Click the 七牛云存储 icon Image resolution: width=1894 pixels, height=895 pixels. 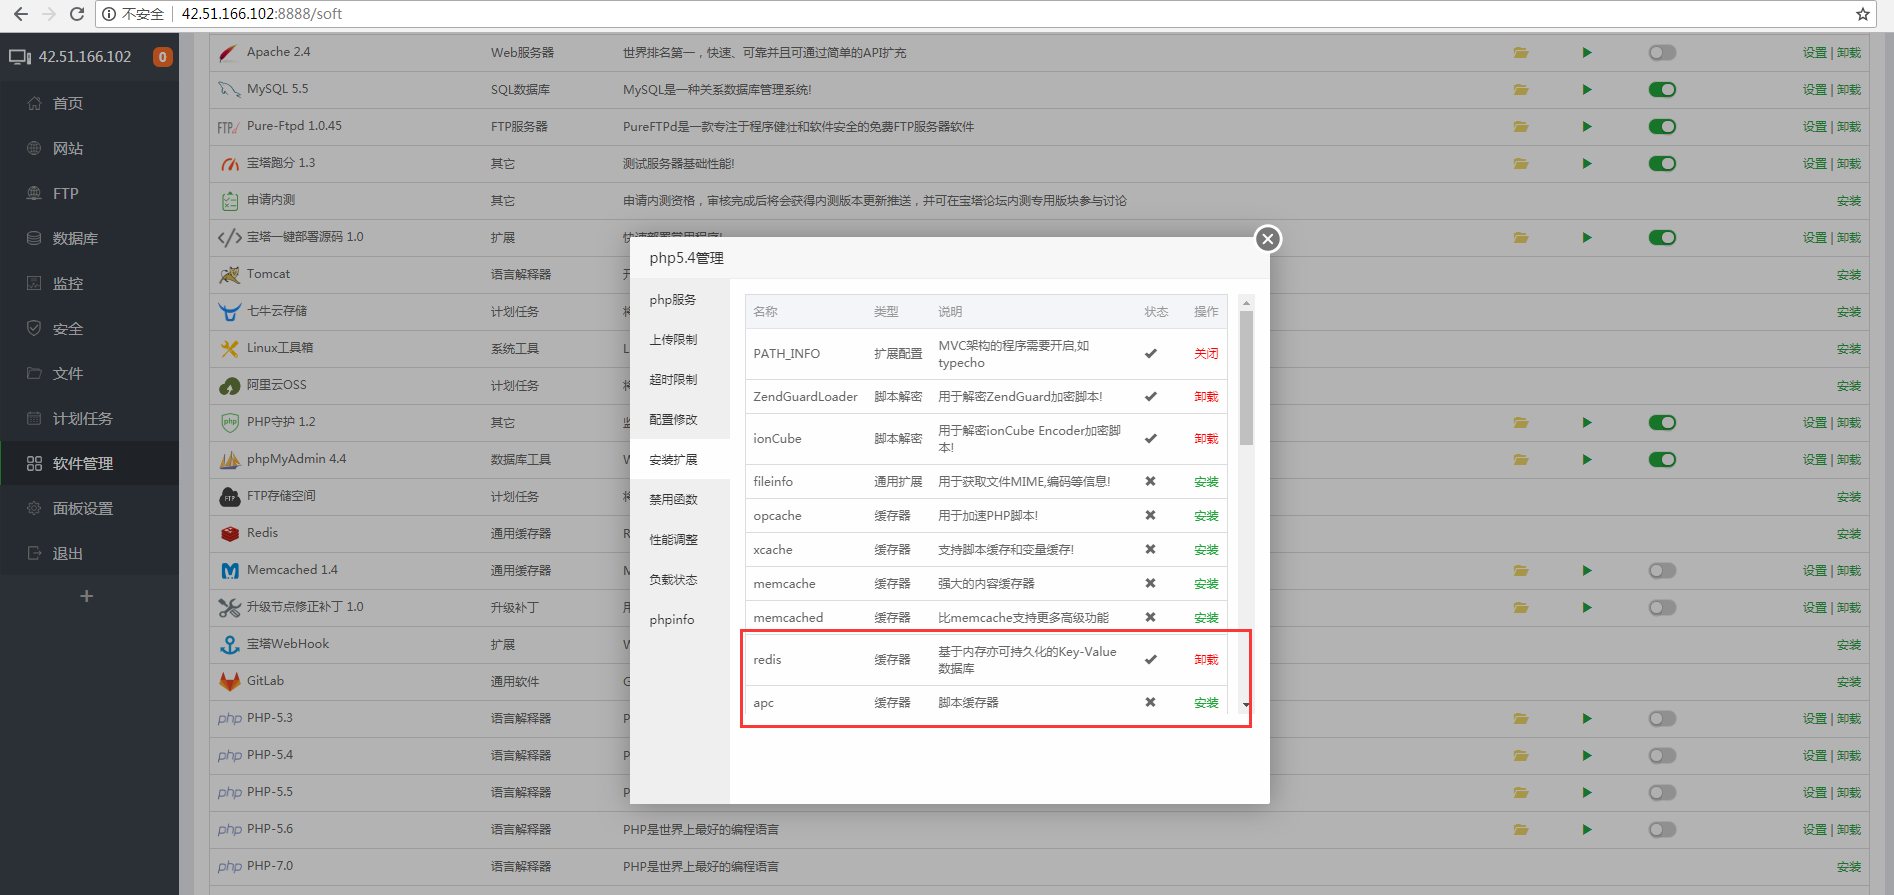coord(230,312)
